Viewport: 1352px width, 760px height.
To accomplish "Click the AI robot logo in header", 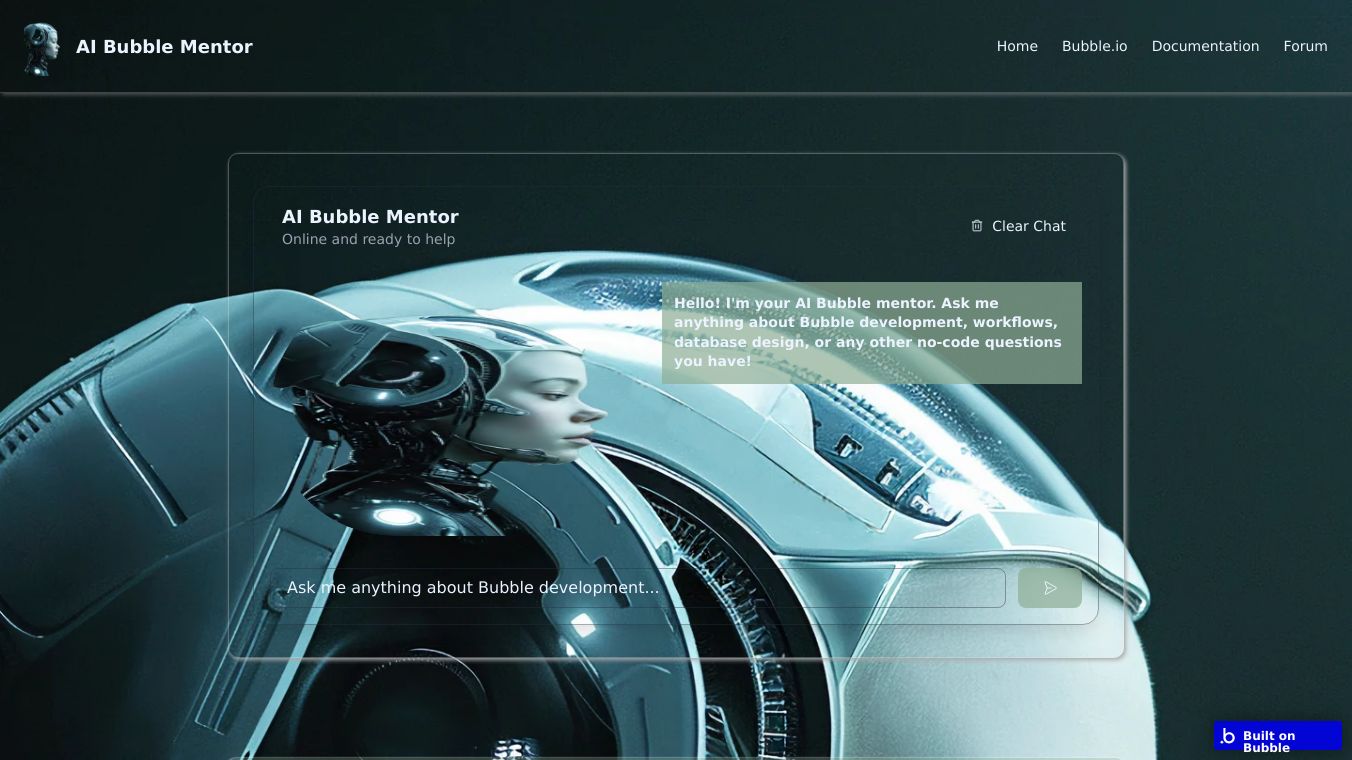I will (40, 48).
